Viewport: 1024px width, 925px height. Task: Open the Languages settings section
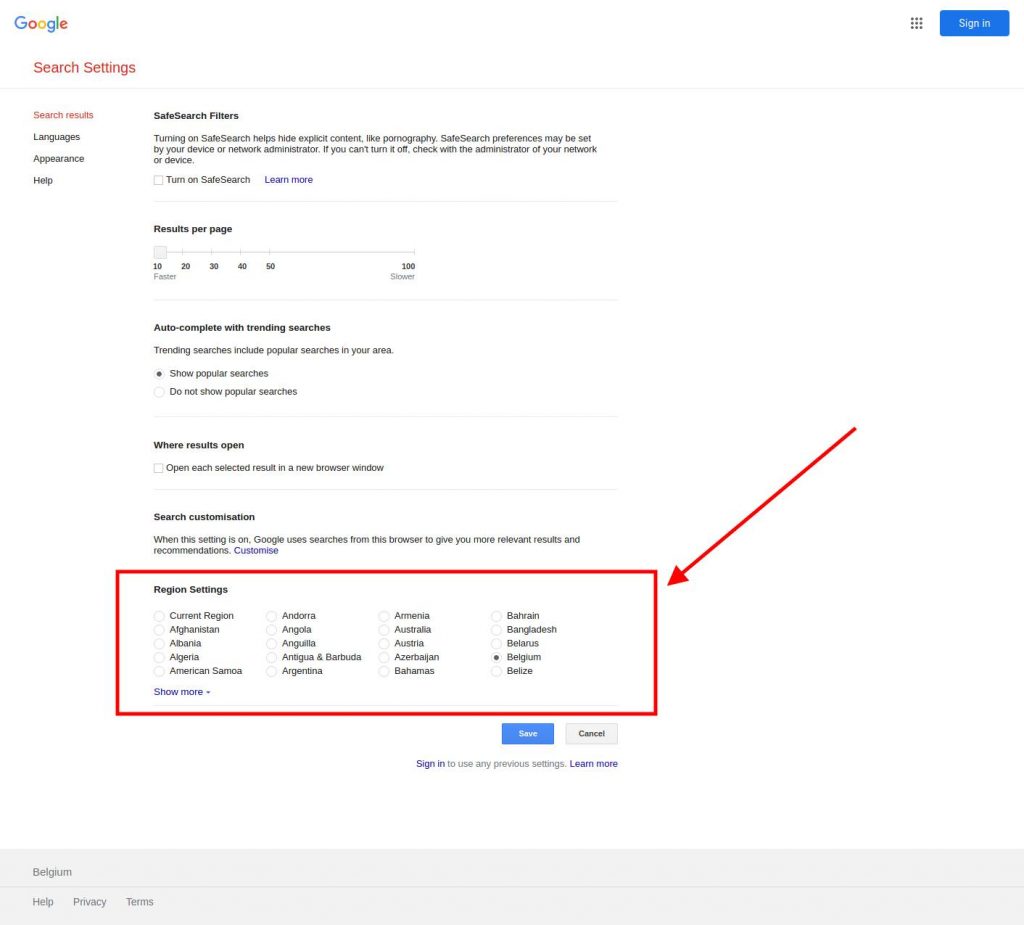[x=57, y=137]
